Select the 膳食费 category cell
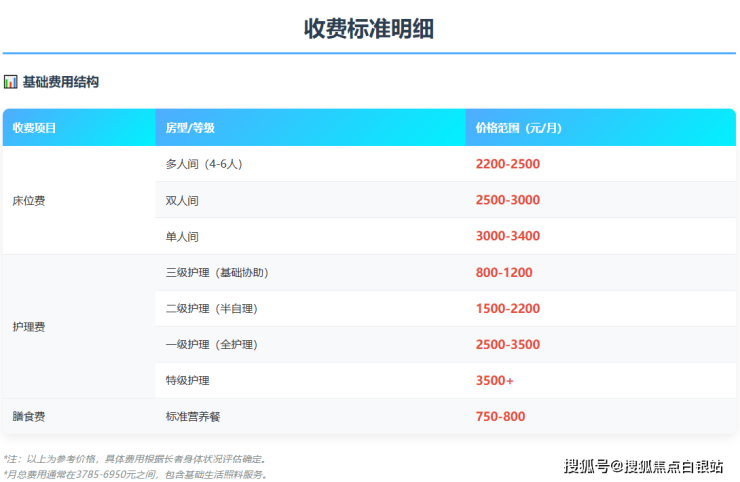This screenshot has height=482, width=740. pos(29,416)
